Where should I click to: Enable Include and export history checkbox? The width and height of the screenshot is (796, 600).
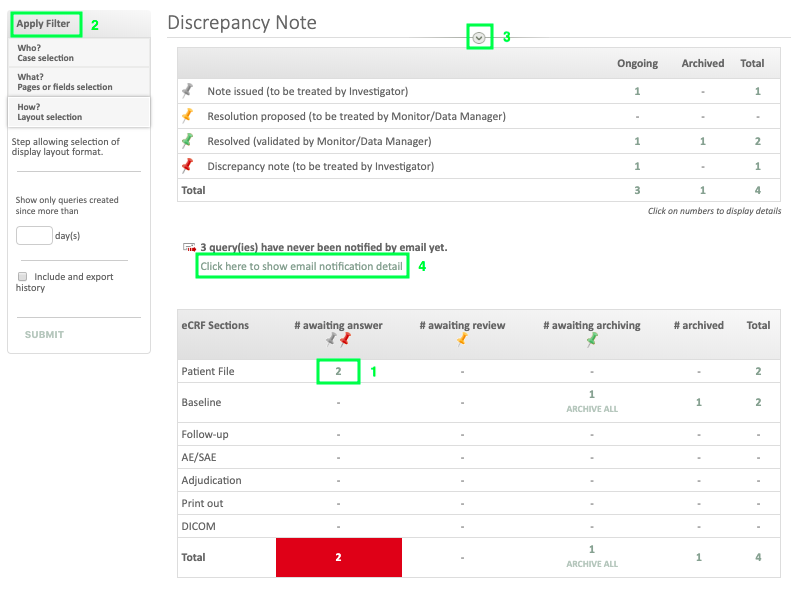[22, 277]
